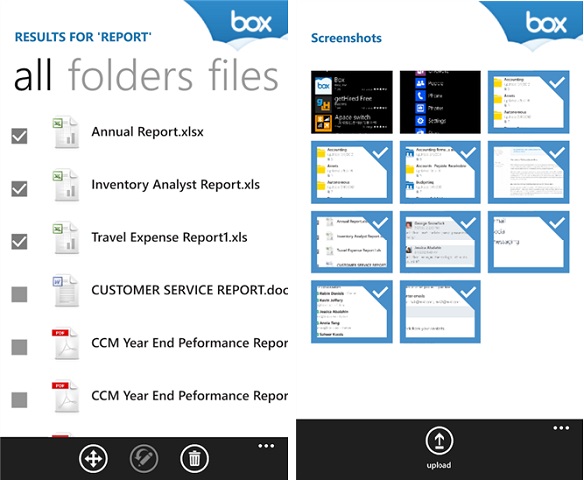Image resolution: width=584 pixels, height=480 pixels.
Task: Tap the upload label text
Action: point(439,465)
